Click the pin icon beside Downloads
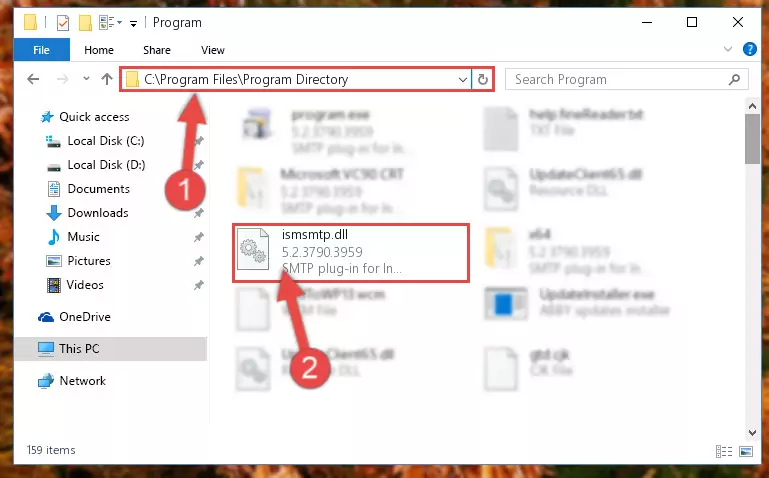The image size is (769, 478). point(199,213)
